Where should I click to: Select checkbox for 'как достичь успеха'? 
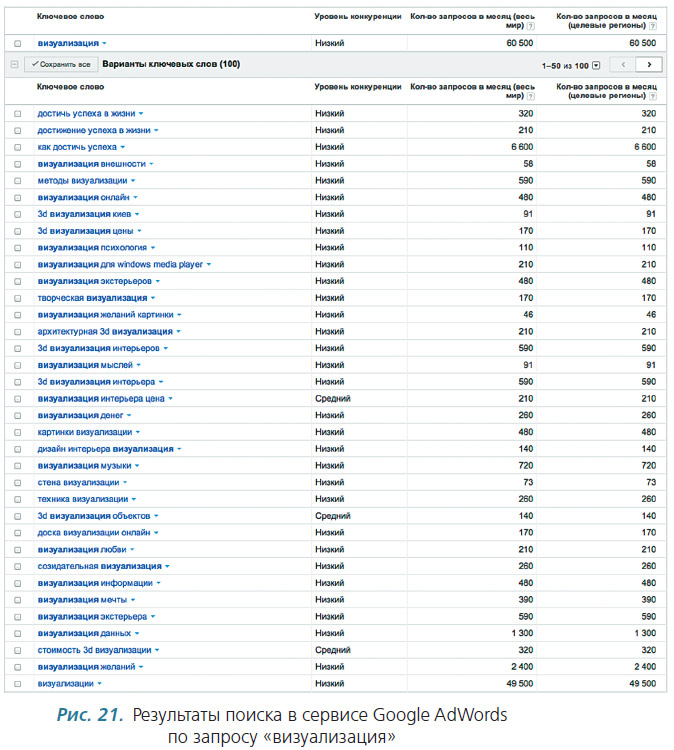(x=18, y=147)
